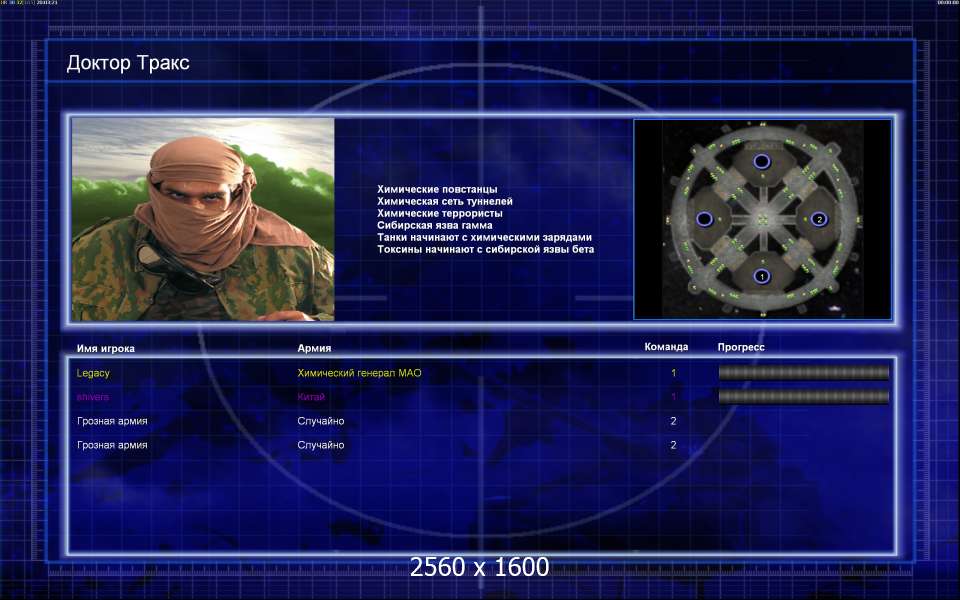The image size is (960, 600).
Task: Select start position marker 2 on map
Action: 819,219
